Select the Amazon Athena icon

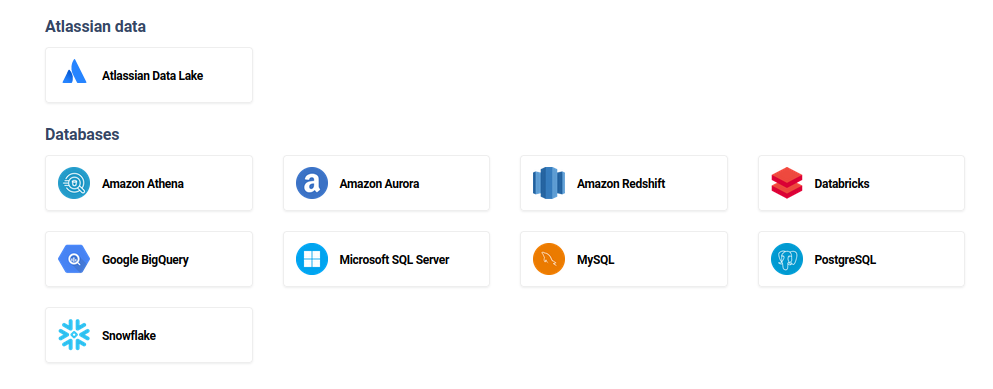click(x=74, y=184)
